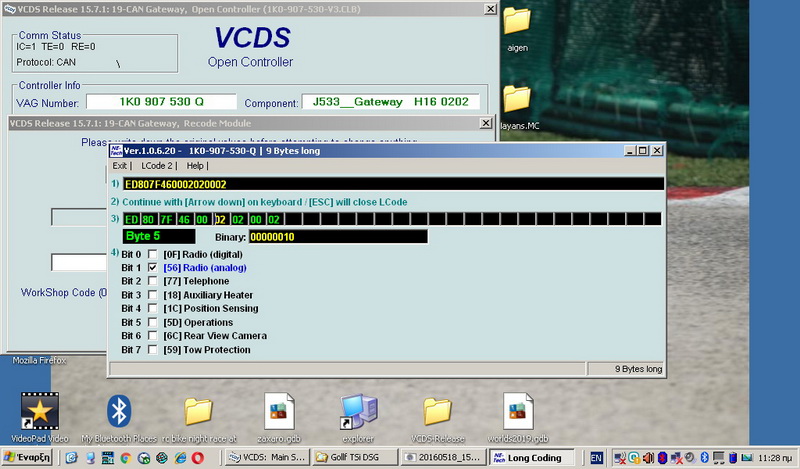Click the Byte 5 indicator label
The width and height of the screenshot is (800, 469).
pyautogui.click(x=159, y=236)
